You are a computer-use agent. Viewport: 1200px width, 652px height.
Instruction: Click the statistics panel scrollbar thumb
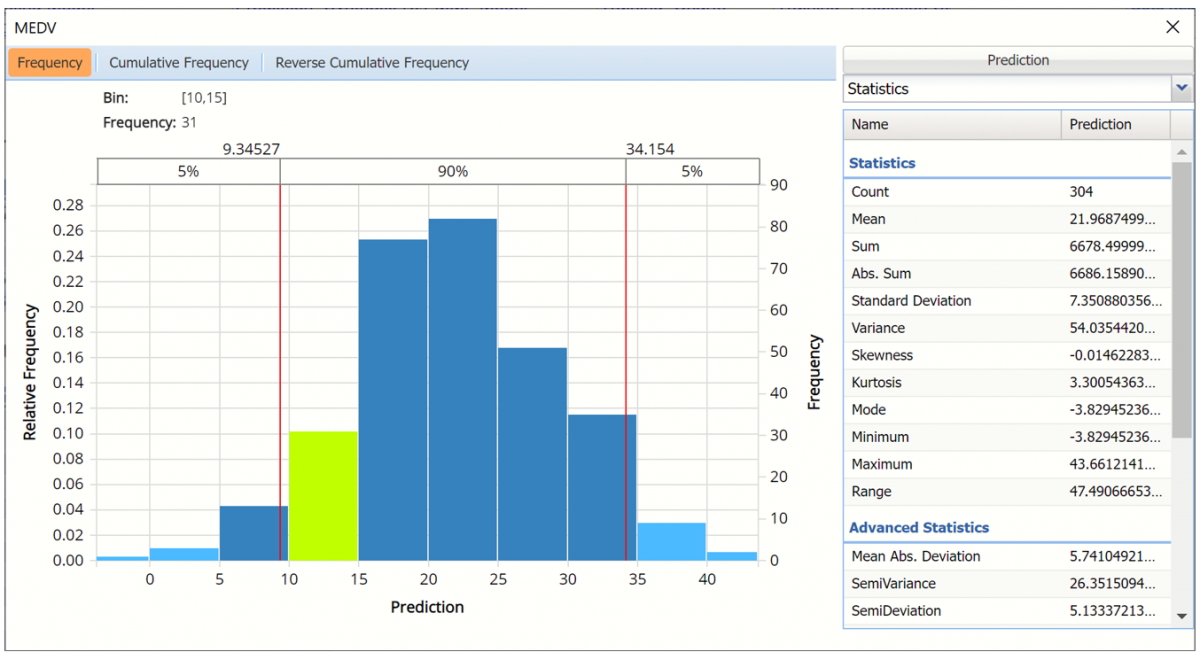point(1182,300)
